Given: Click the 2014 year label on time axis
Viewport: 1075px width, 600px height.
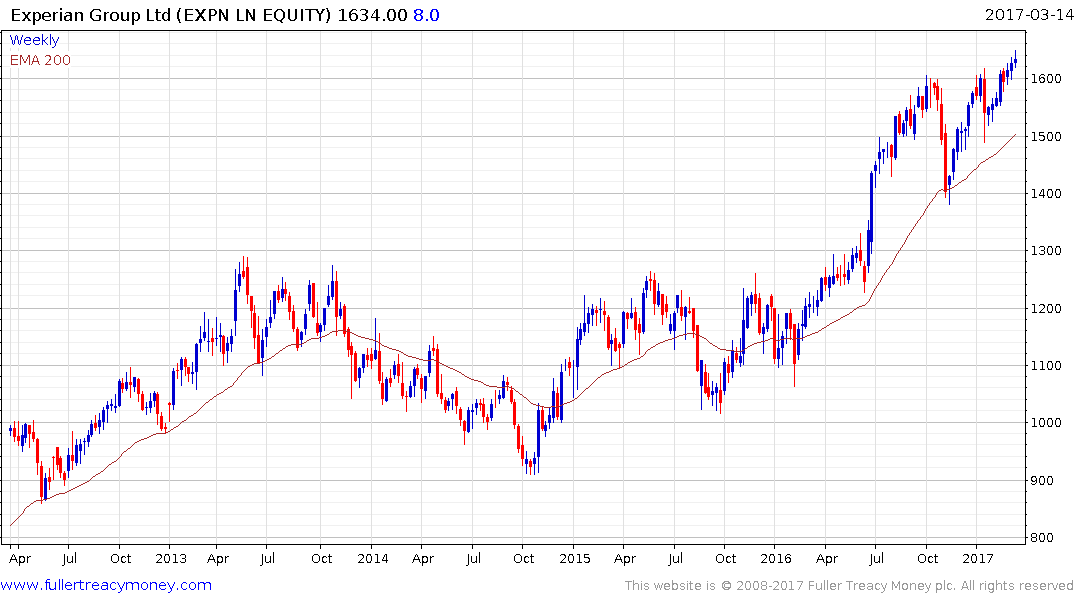Looking at the screenshot, I should (372, 558).
